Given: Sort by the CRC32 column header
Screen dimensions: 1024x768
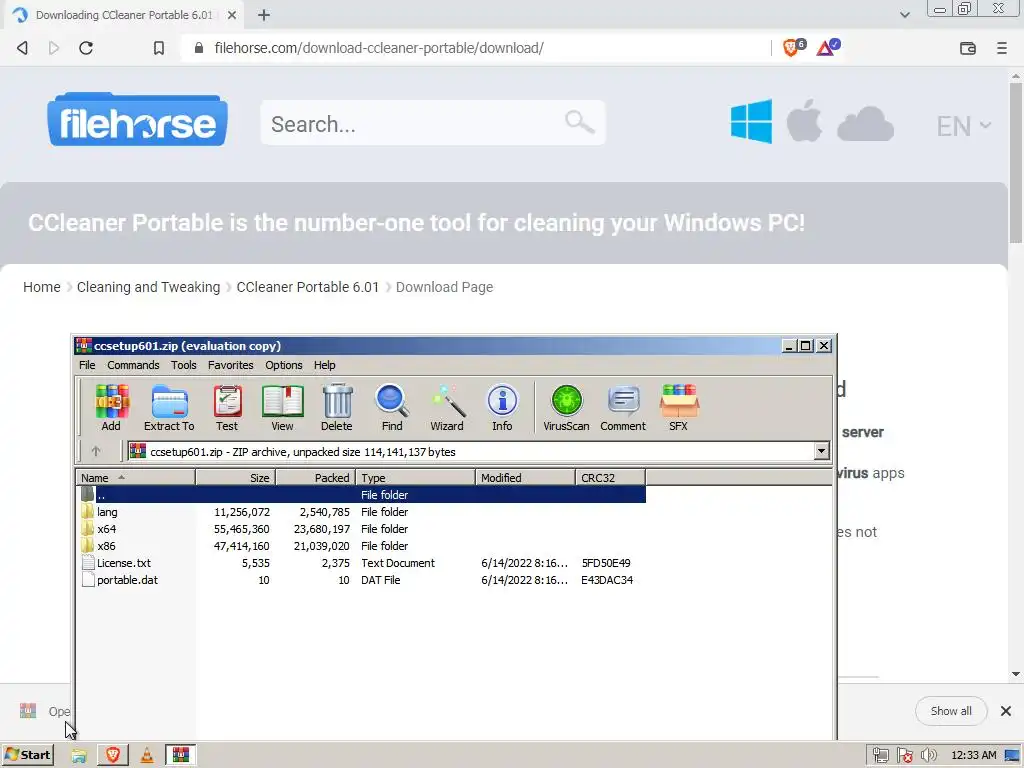Looking at the screenshot, I should [610, 478].
